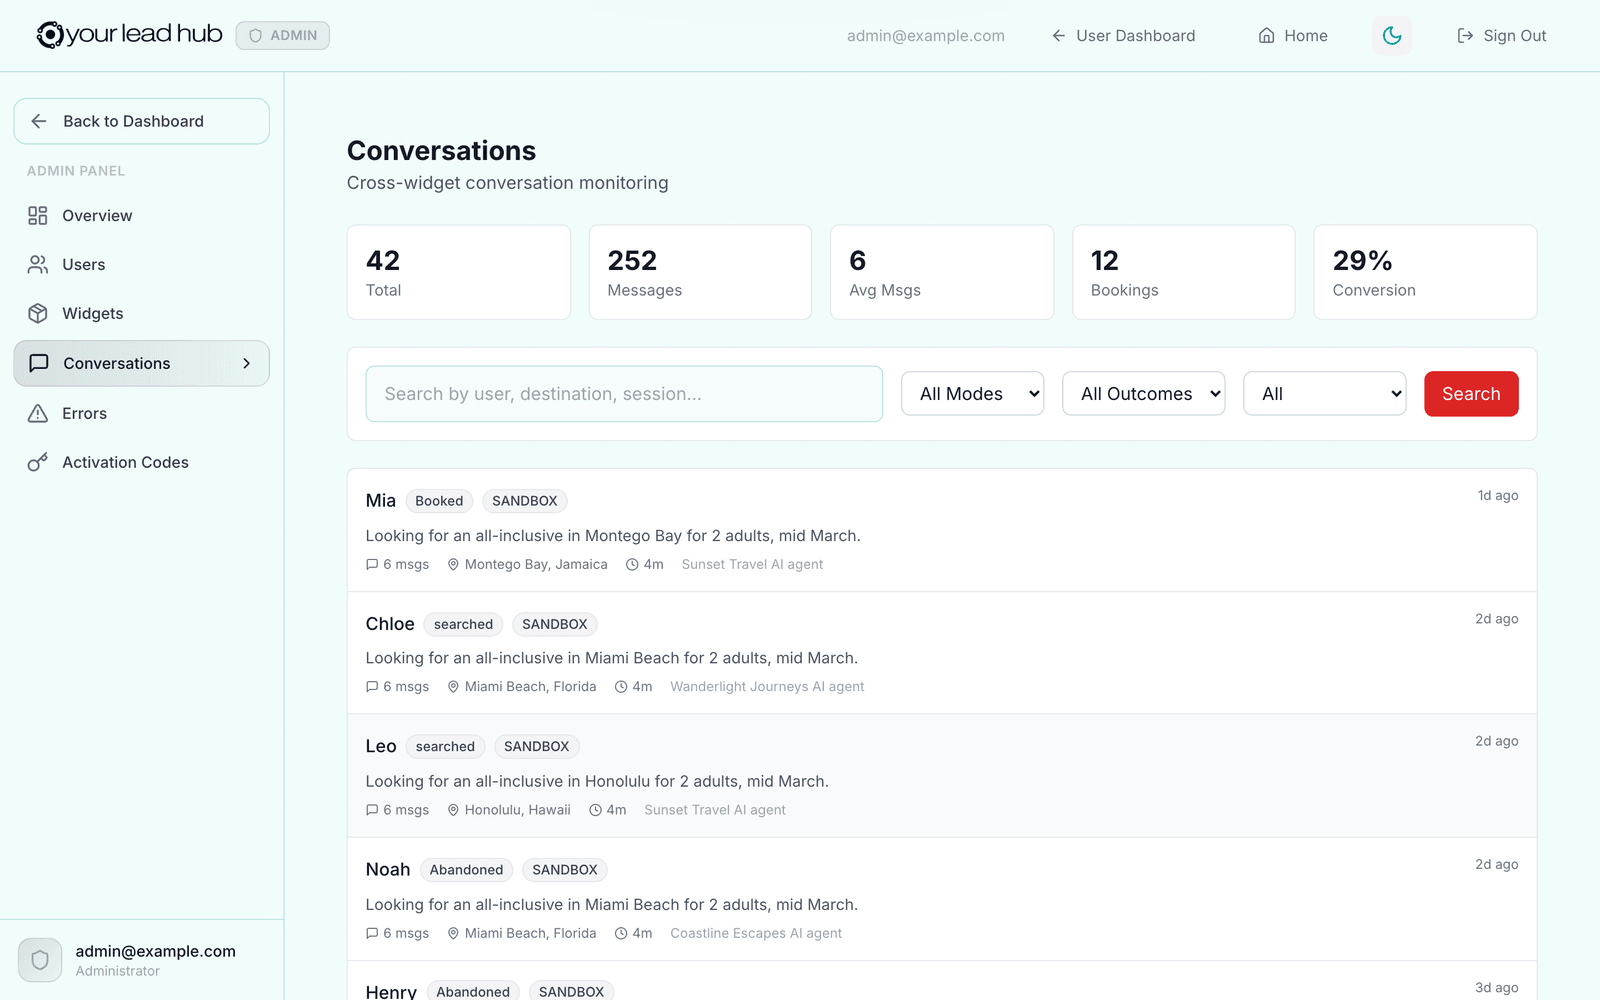1600x1000 pixels.
Task: Click the Users people icon
Action: 38,265
